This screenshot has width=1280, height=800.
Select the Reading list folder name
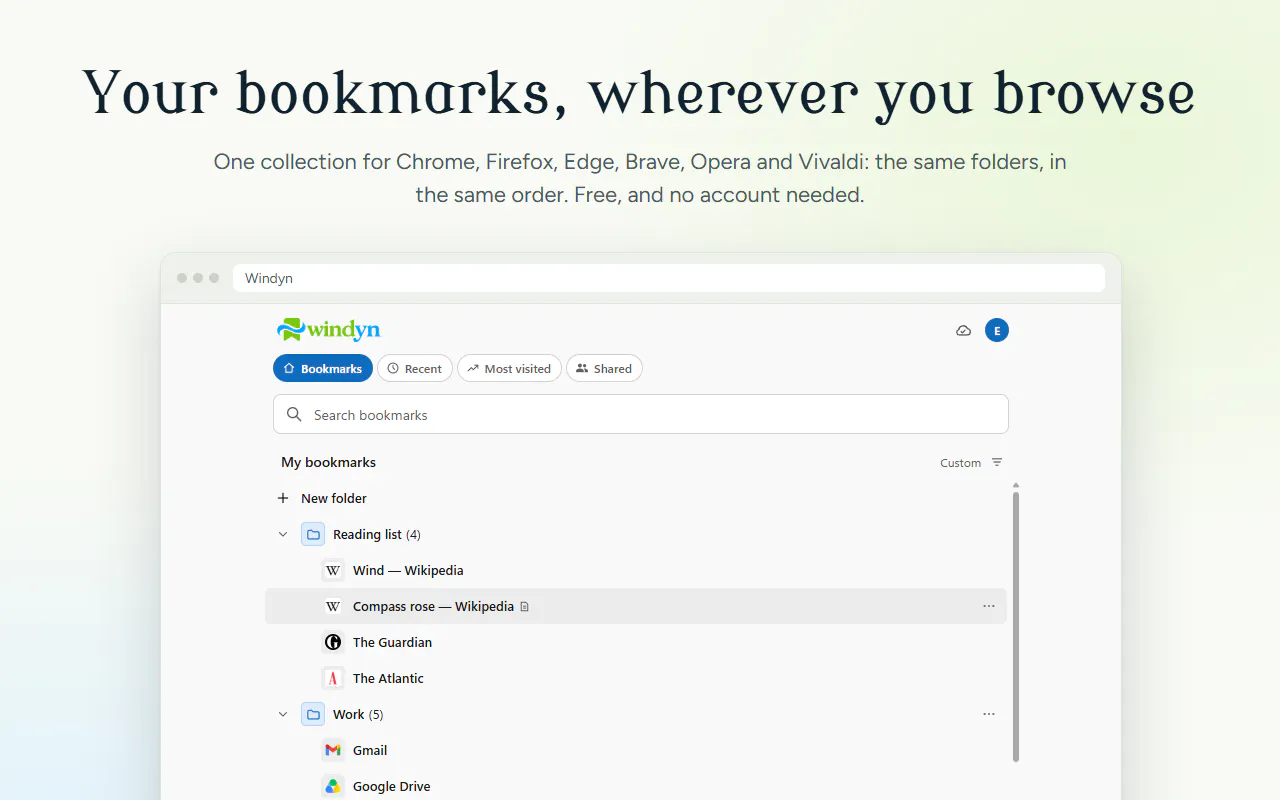[x=367, y=534]
